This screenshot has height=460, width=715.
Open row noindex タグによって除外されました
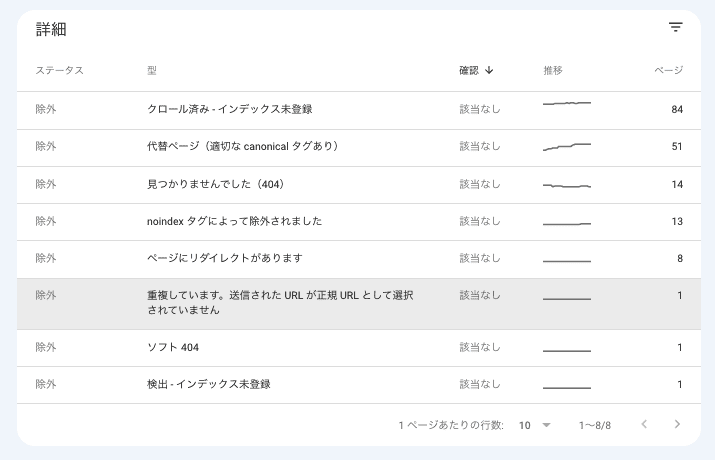click(359, 222)
